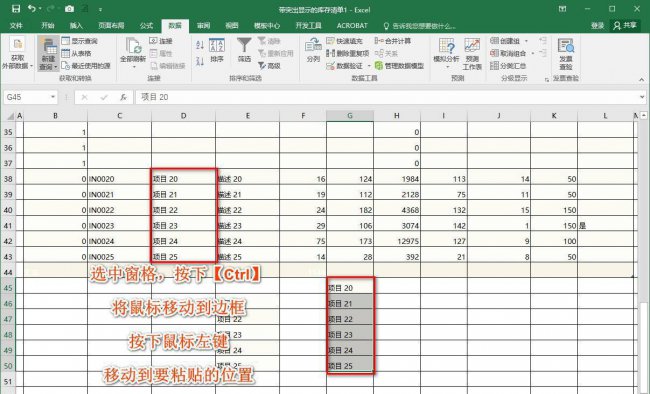Select row 41 header

pos(8,226)
